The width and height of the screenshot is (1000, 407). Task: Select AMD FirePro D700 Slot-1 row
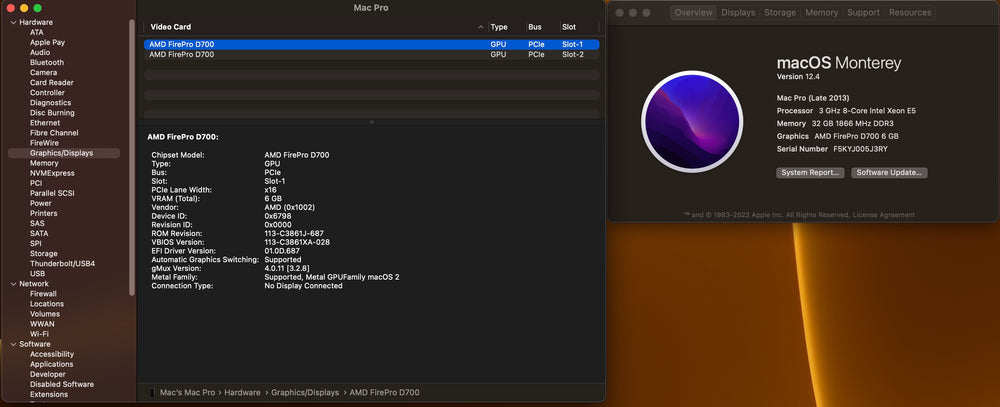(x=371, y=45)
